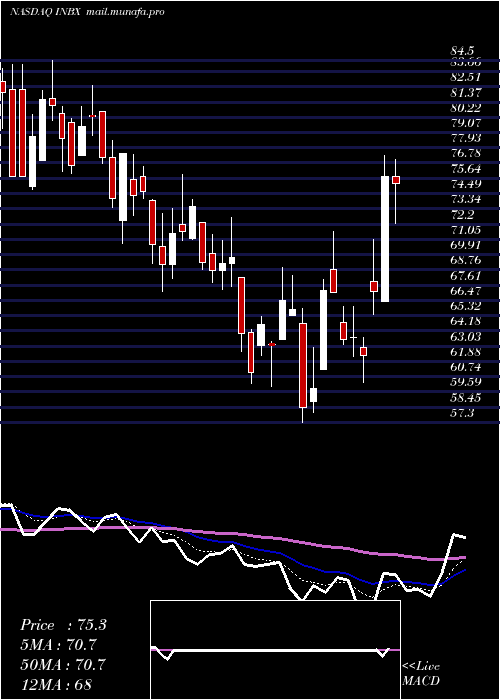Viewport: 500px width, 700px height.
Task: Click the <<Live MACD label
Action: (421, 673)
